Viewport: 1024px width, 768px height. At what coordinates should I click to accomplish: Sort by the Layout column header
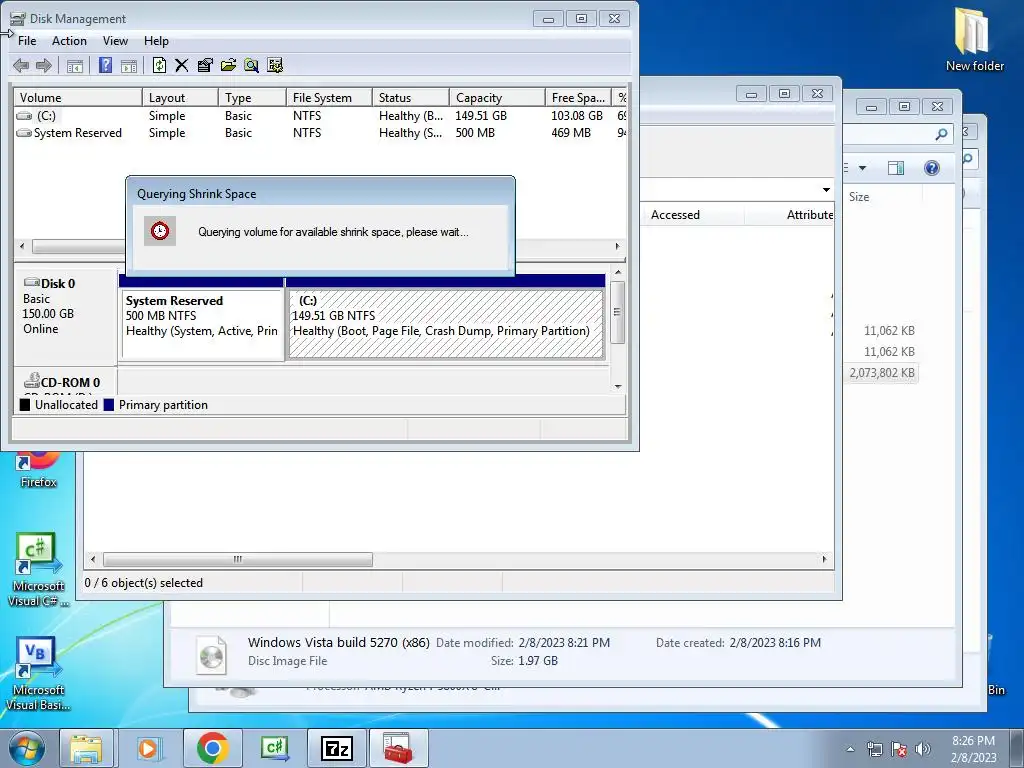180,97
